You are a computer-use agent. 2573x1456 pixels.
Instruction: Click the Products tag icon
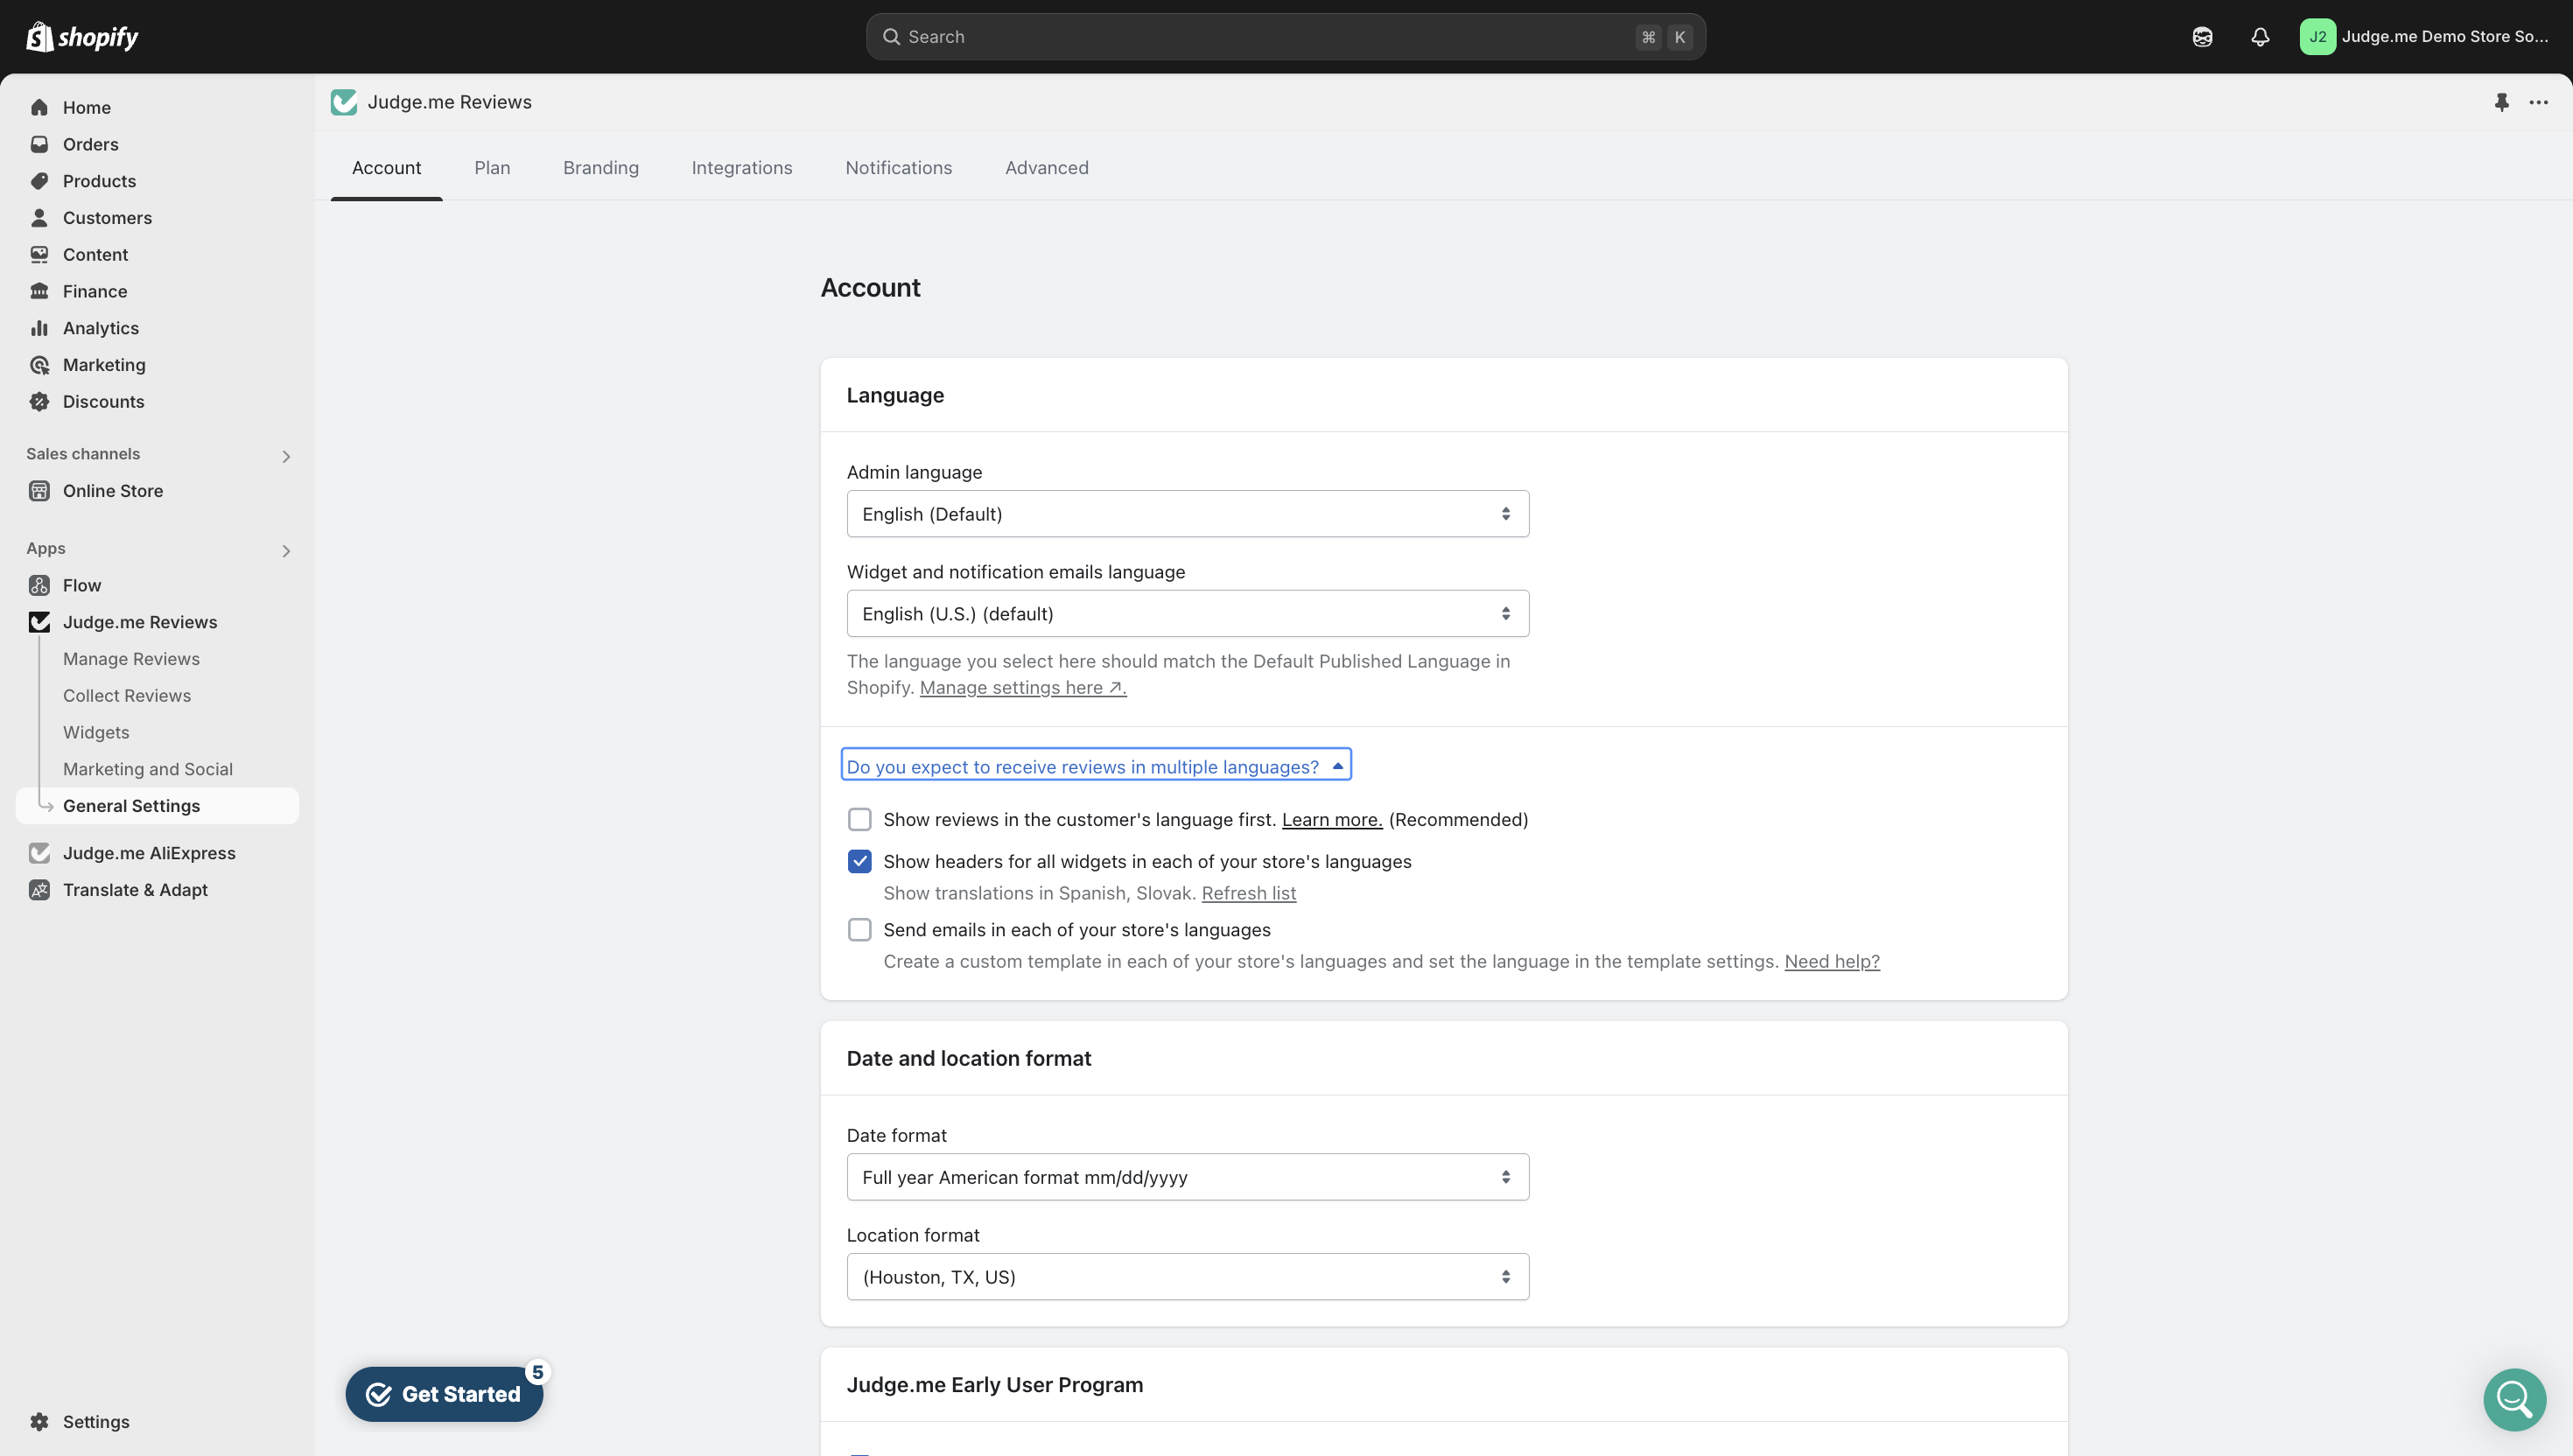(39, 181)
